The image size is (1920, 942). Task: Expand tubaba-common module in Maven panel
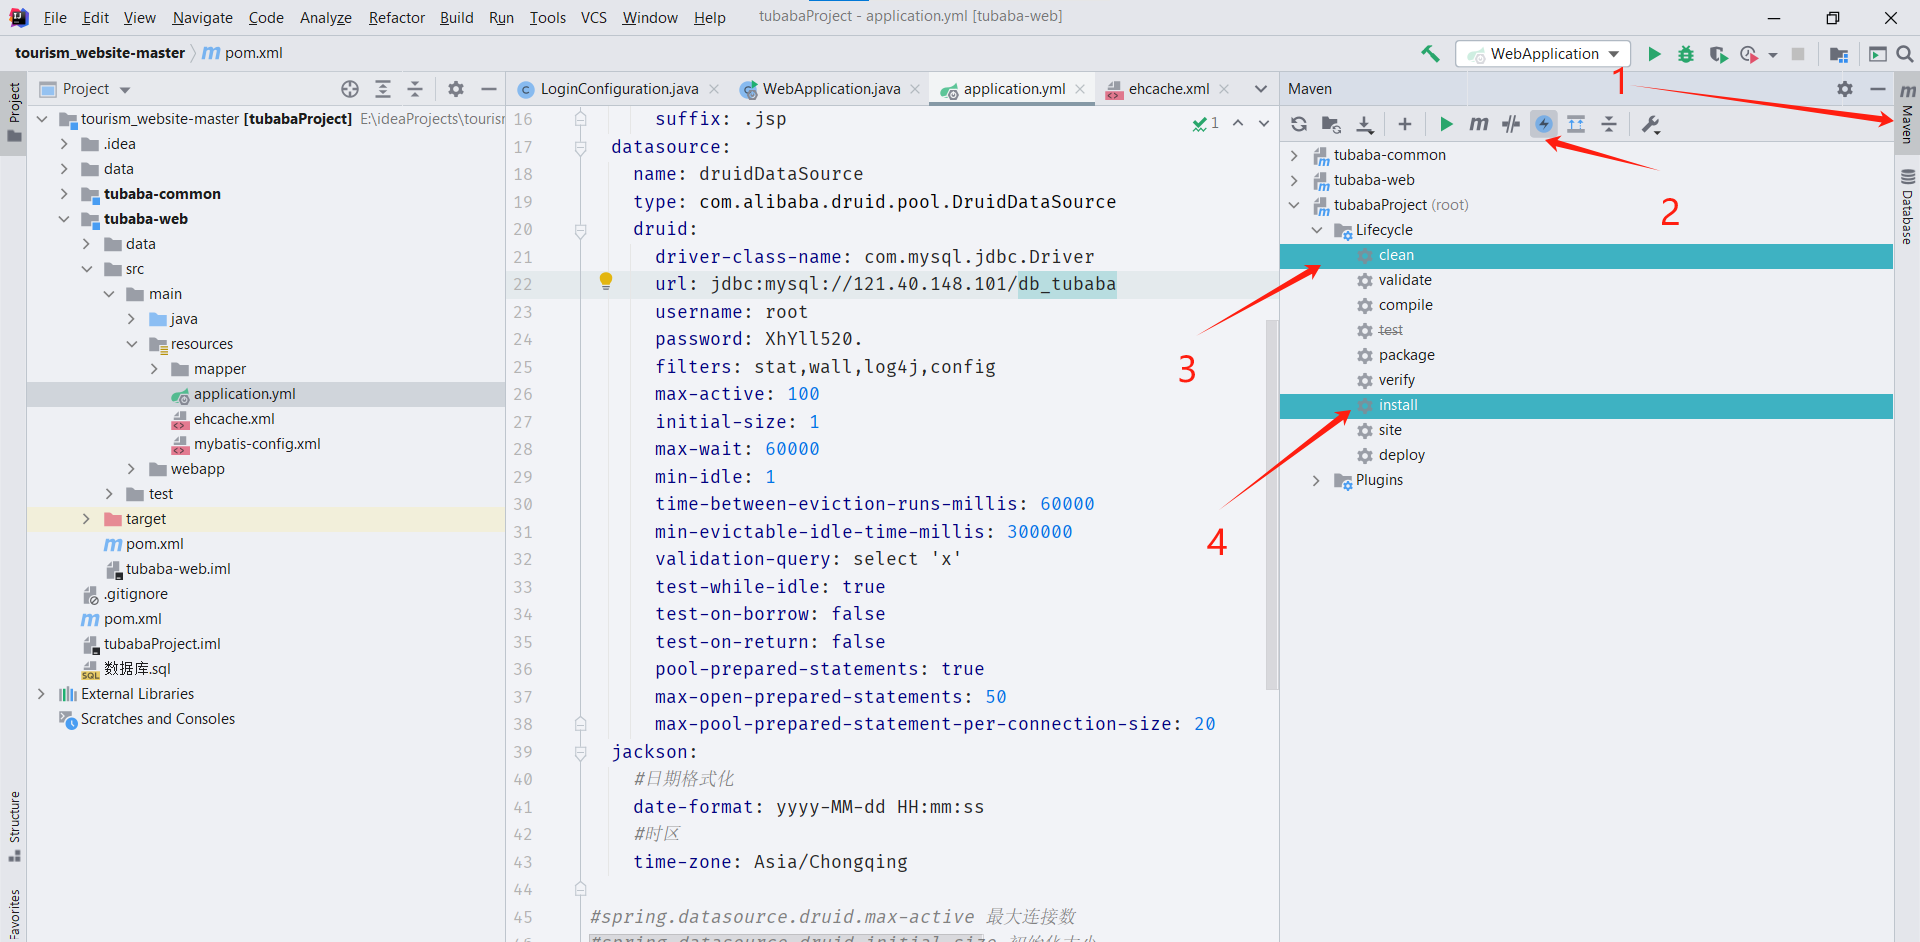[x=1294, y=155]
